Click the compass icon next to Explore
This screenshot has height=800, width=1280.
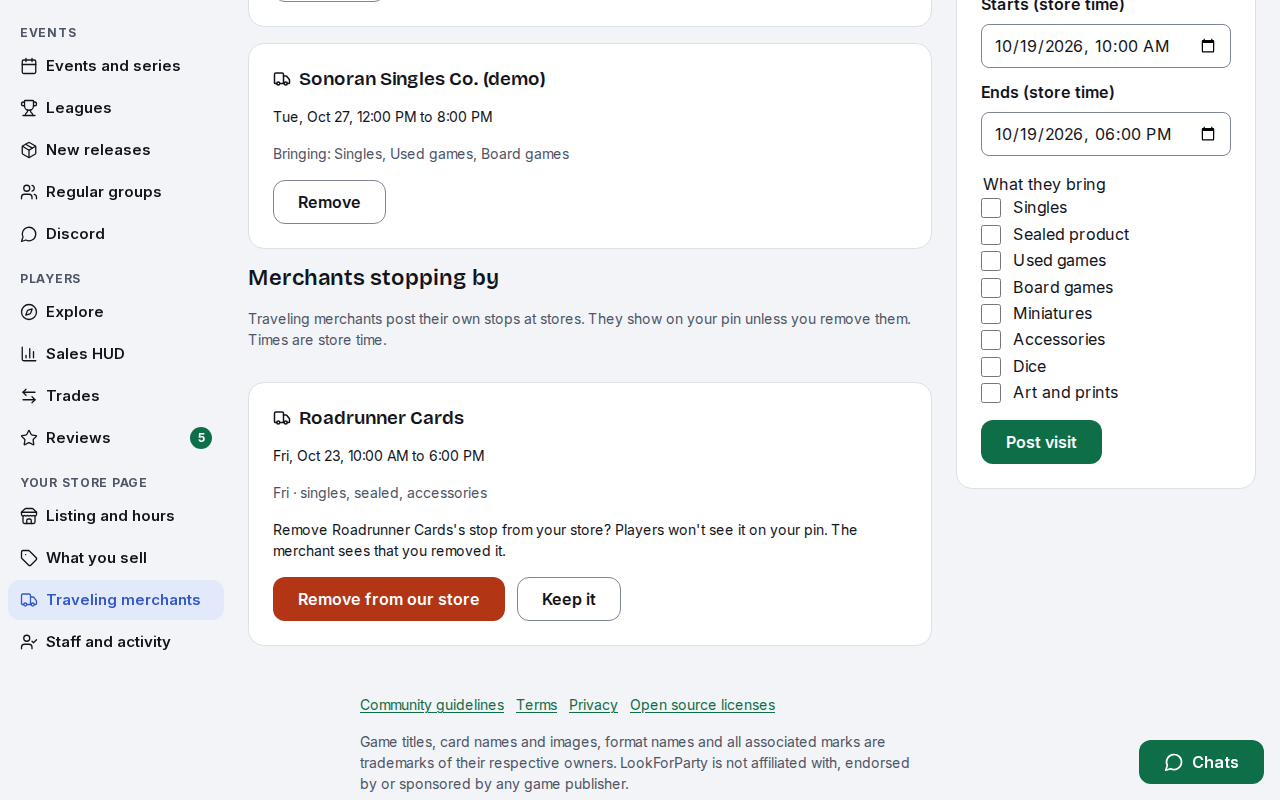tap(29, 312)
